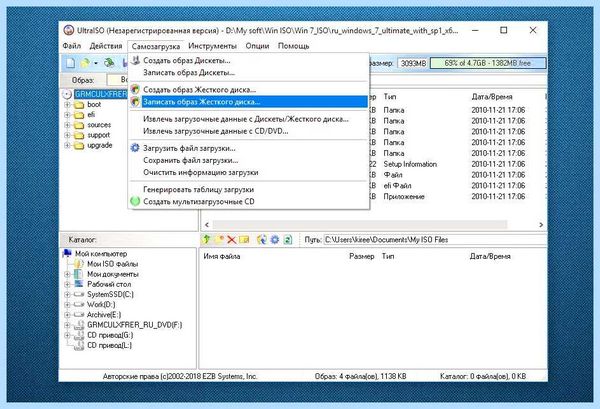Expand the Рабочий стол node
This screenshot has height=409, width=600.
67,284
